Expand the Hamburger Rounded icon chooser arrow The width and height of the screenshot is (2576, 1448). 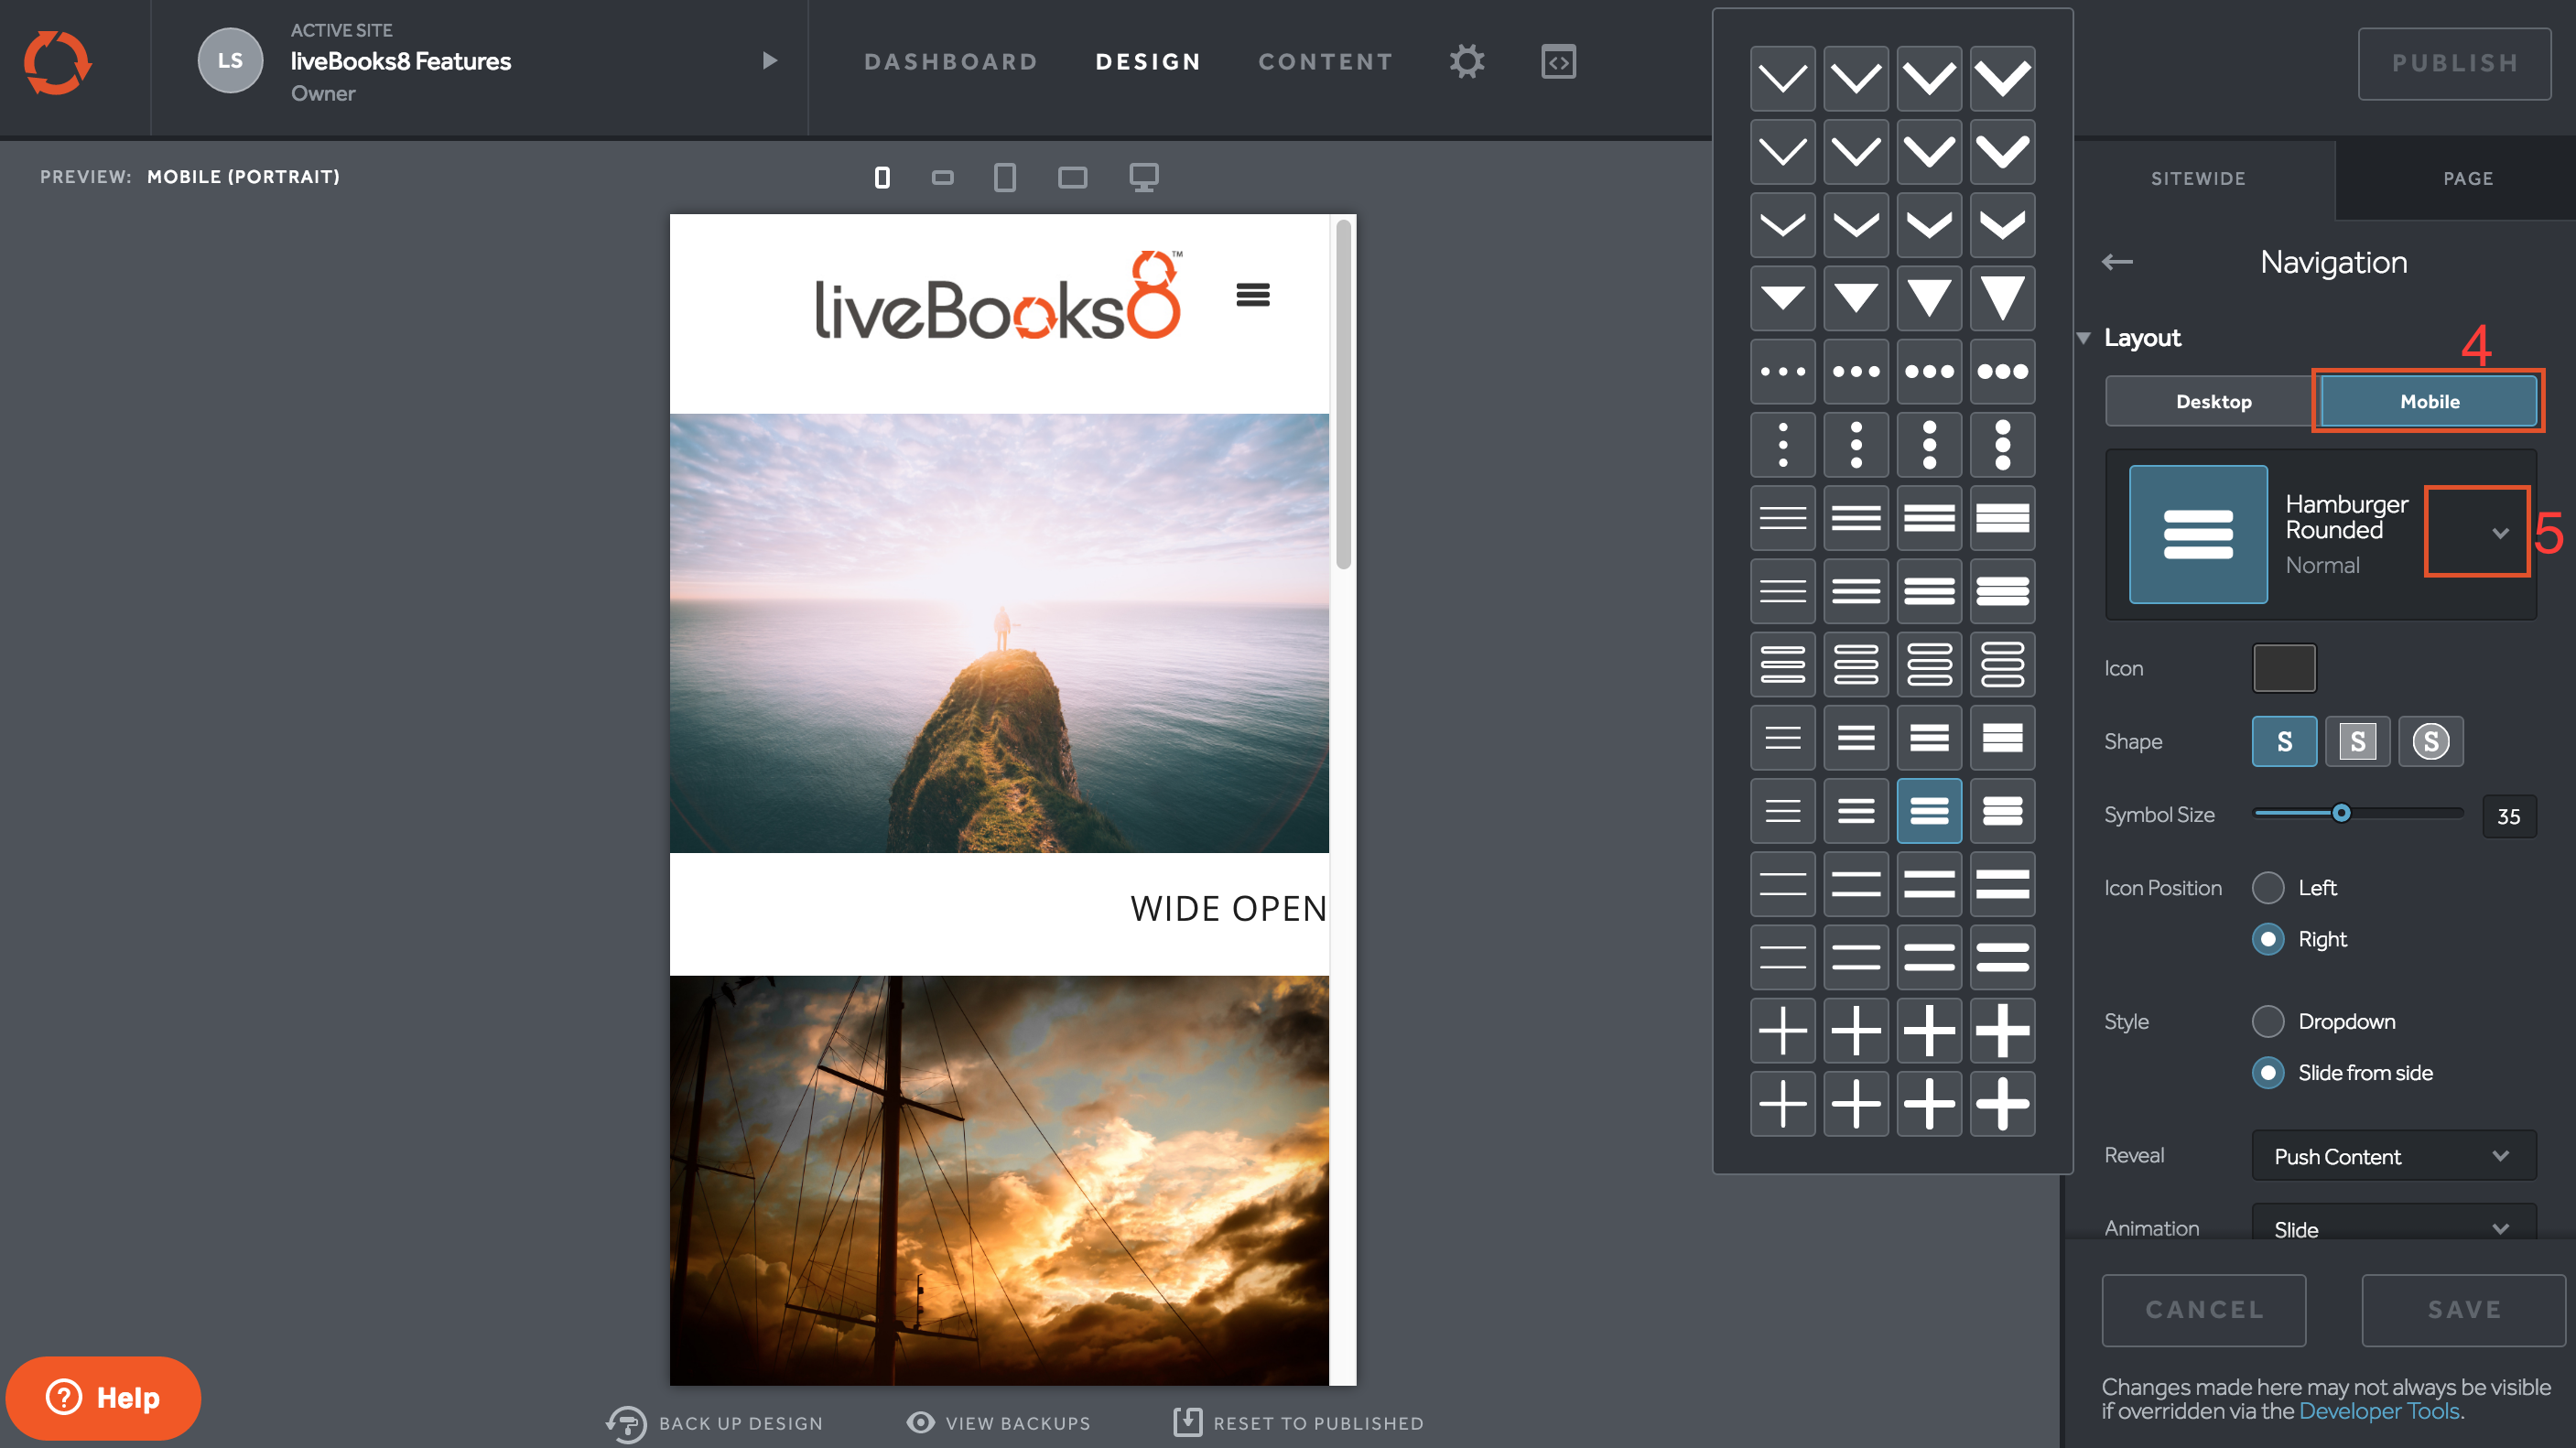pos(2499,533)
